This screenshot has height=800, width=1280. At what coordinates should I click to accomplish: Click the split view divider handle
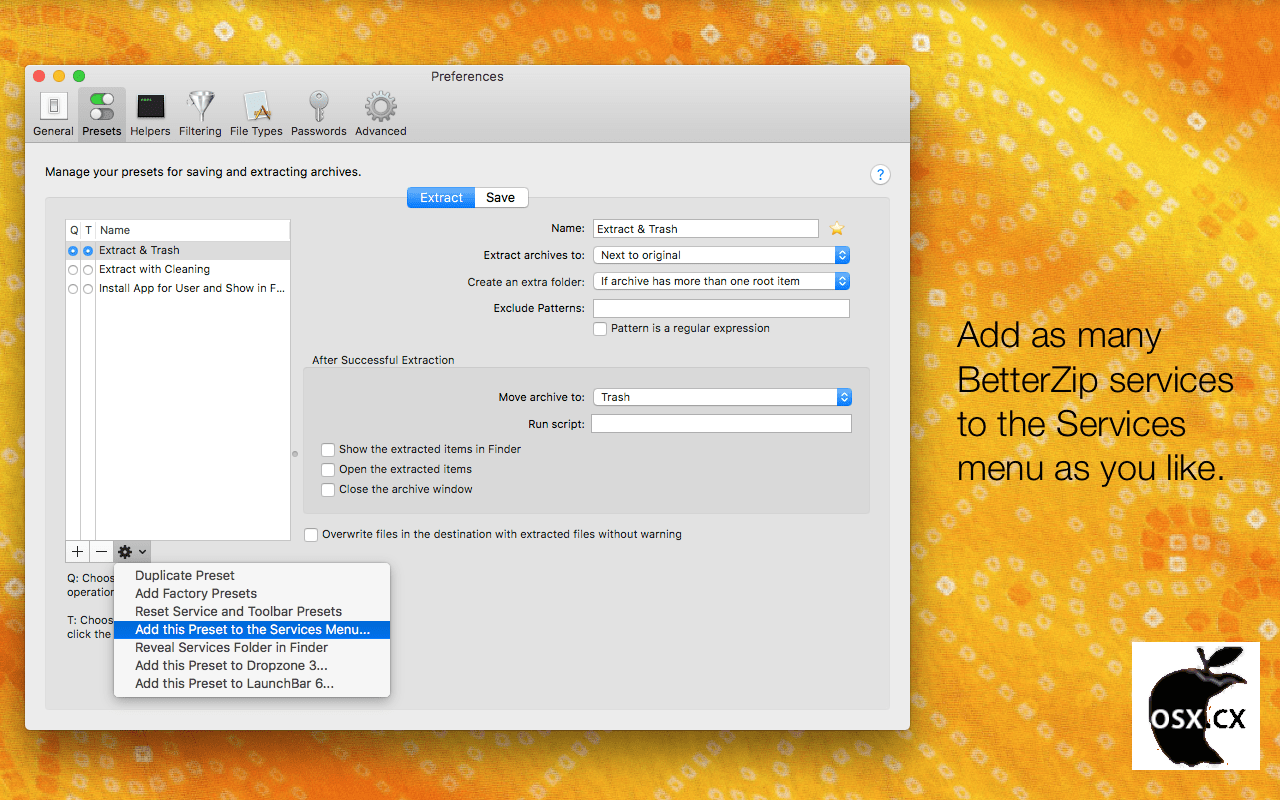coord(295,454)
